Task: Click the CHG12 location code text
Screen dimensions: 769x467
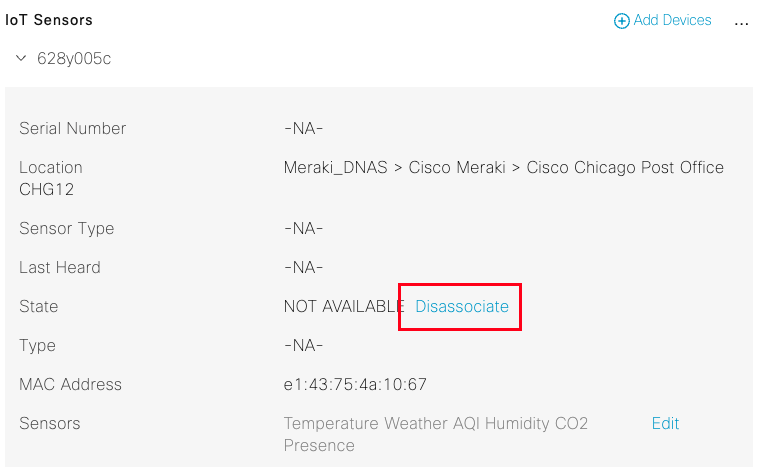Action: pos(47,189)
